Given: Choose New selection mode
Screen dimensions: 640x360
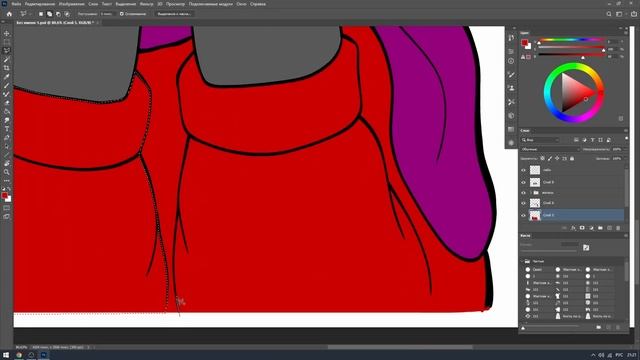Looking at the screenshot, I should (41, 14).
